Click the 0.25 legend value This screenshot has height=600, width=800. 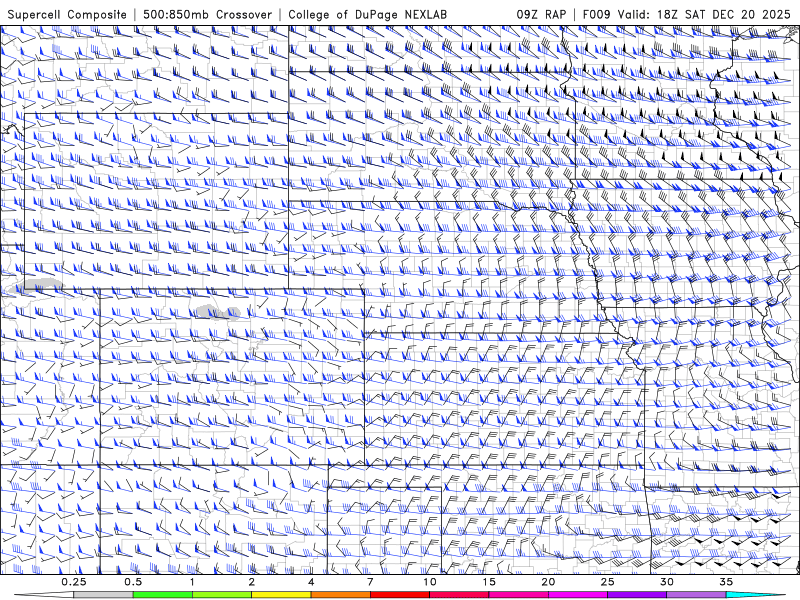click(74, 582)
